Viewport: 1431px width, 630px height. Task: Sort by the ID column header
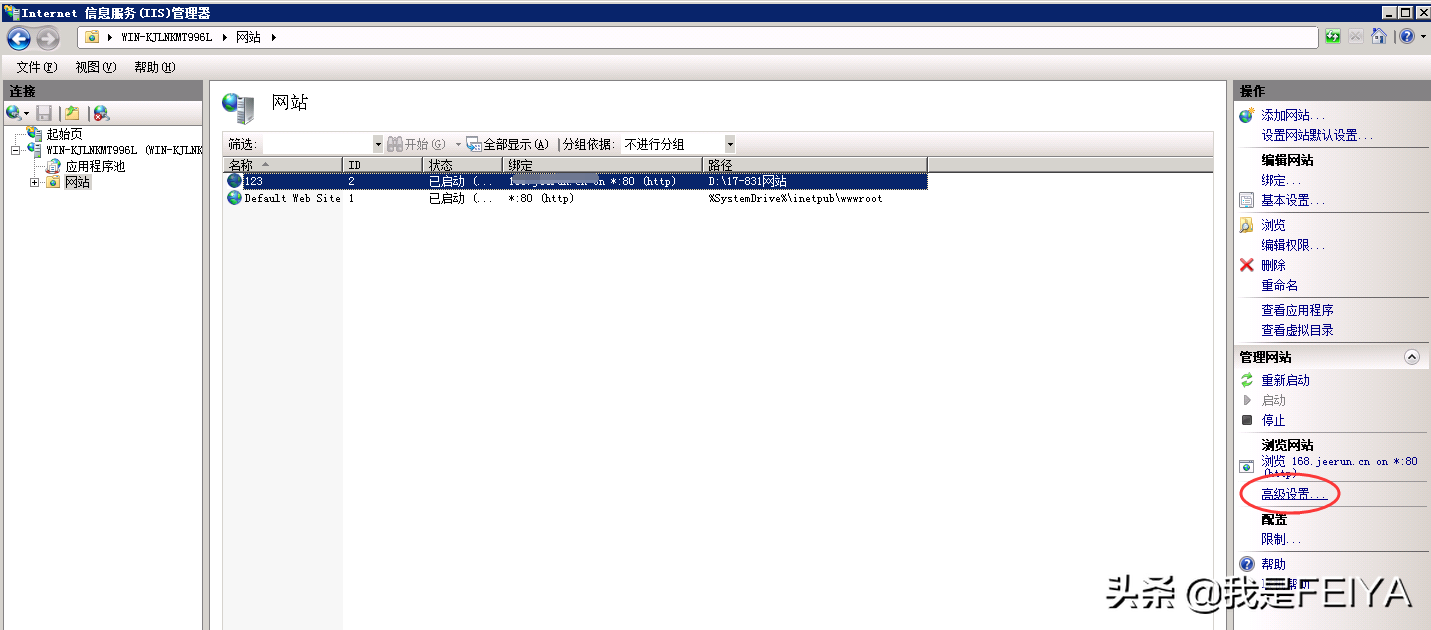click(x=382, y=164)
